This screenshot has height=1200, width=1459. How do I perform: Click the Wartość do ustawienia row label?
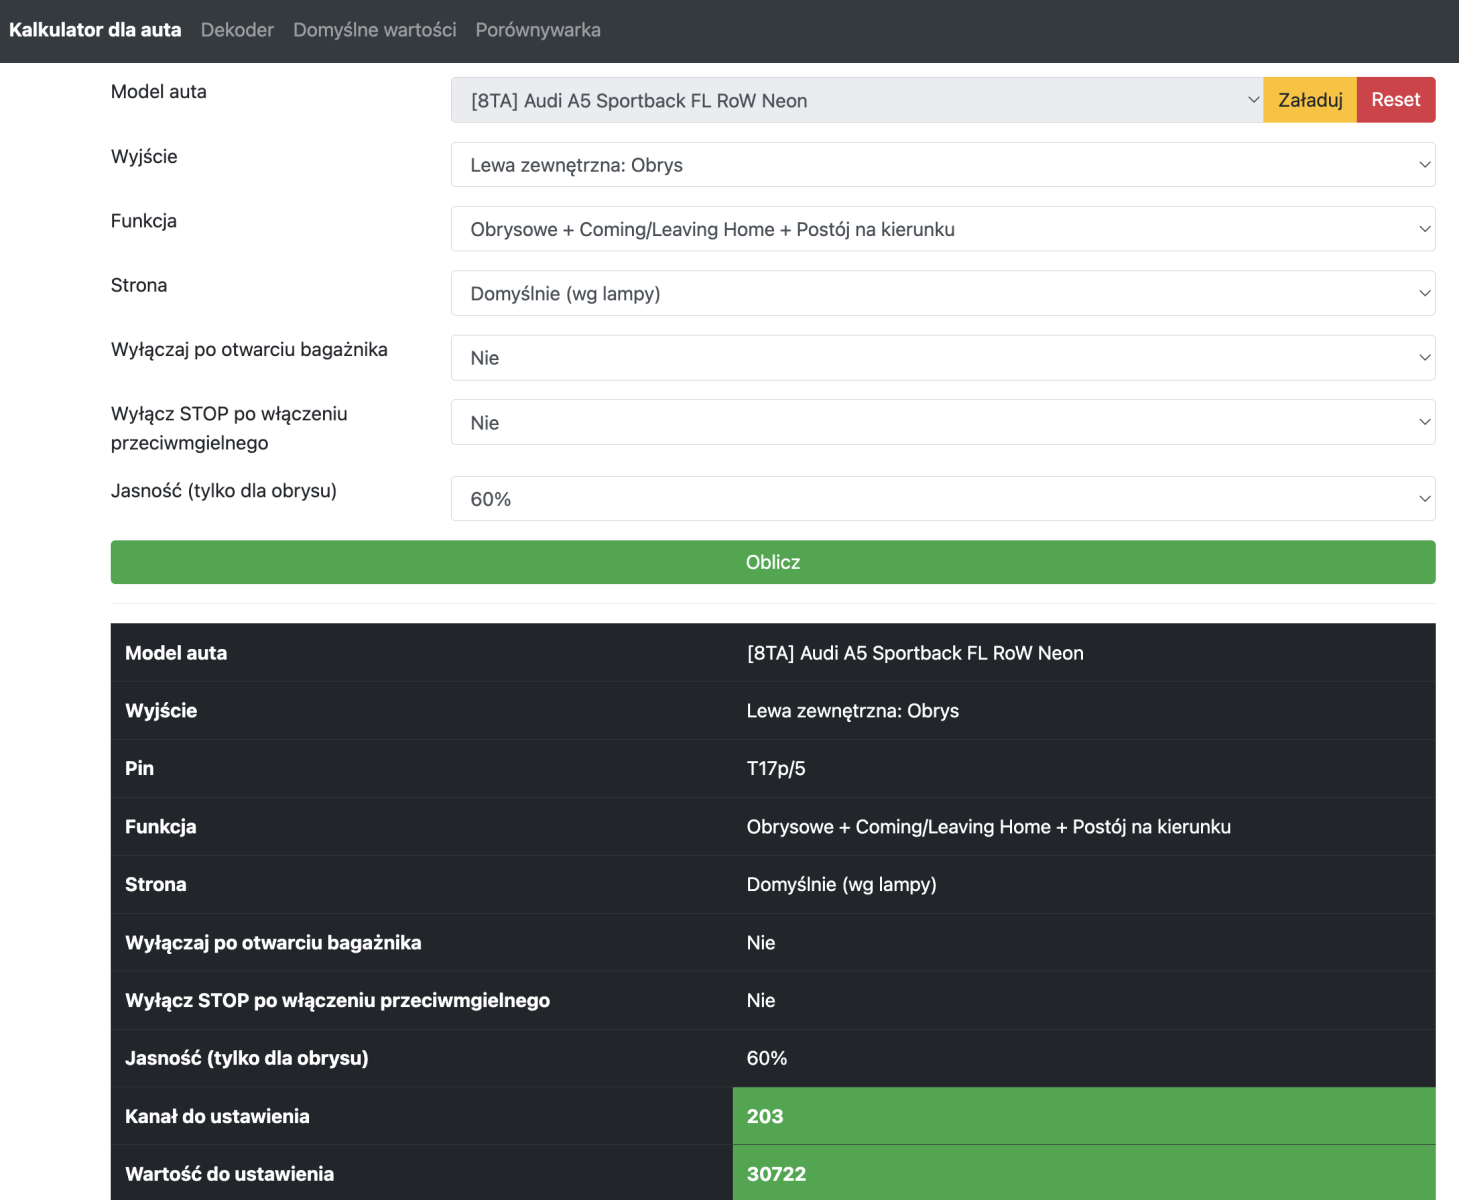pos(229,1174)
